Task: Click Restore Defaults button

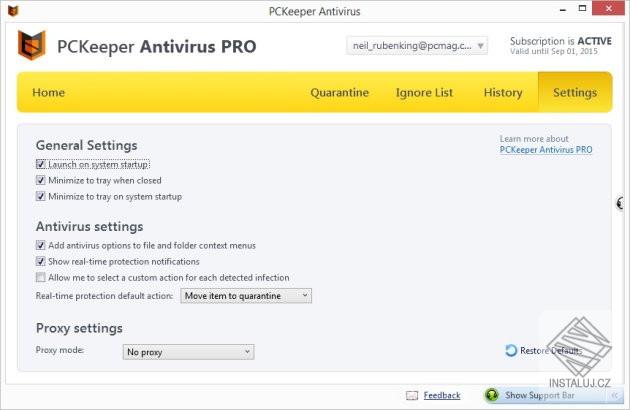Action: 544,351
